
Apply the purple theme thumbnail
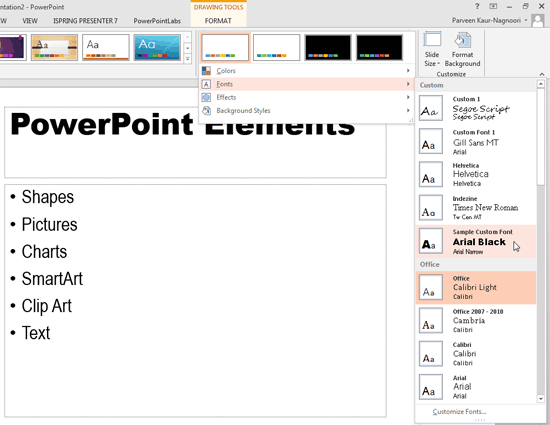click(x=13, y=47)
